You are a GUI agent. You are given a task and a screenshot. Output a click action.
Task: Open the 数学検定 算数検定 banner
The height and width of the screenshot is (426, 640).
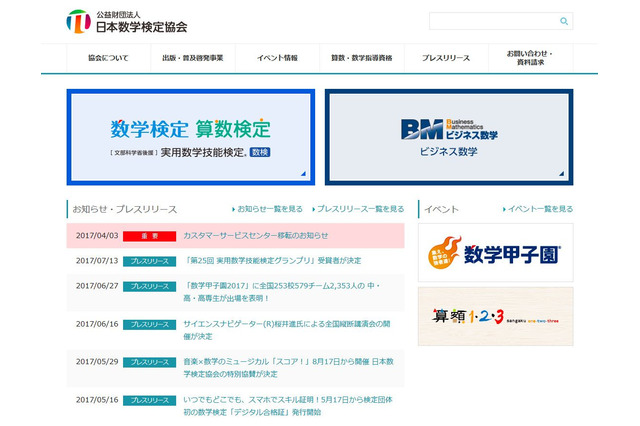[x=191, y=137]
